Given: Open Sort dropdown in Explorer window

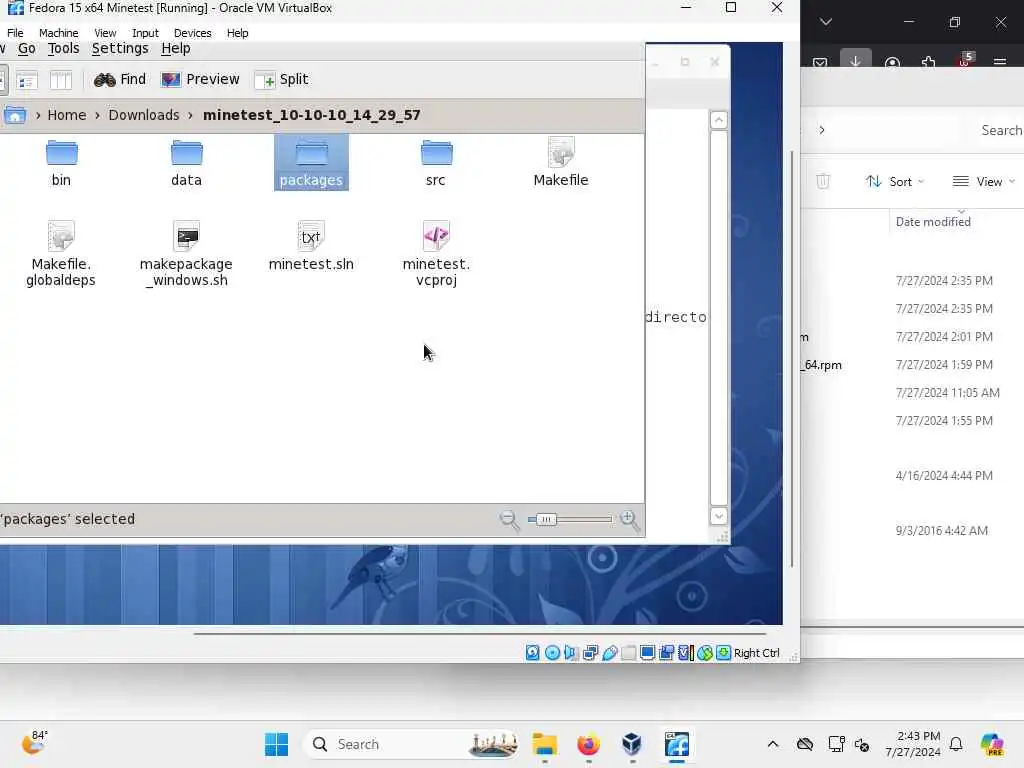Looking at the screenshot, I should pos(894,182).
